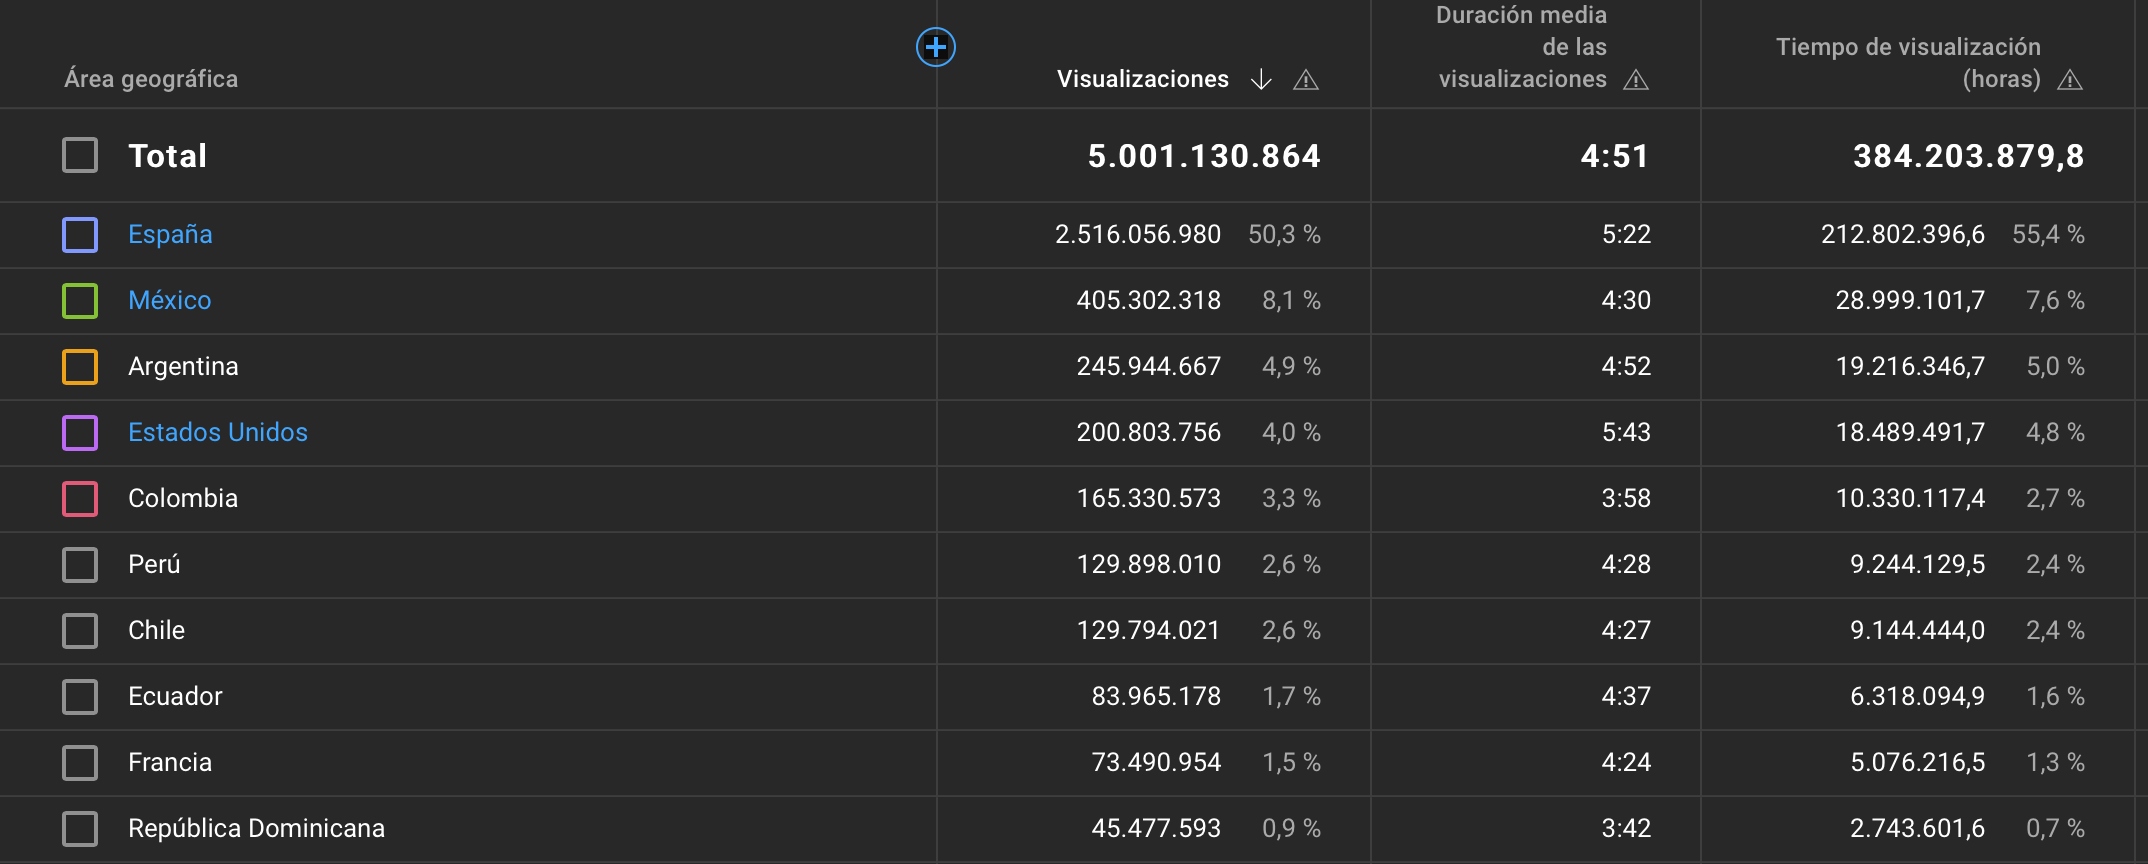The image size is (2148, 864).
Task: Enable the Perú checkbox
Action: pos(80,565)
